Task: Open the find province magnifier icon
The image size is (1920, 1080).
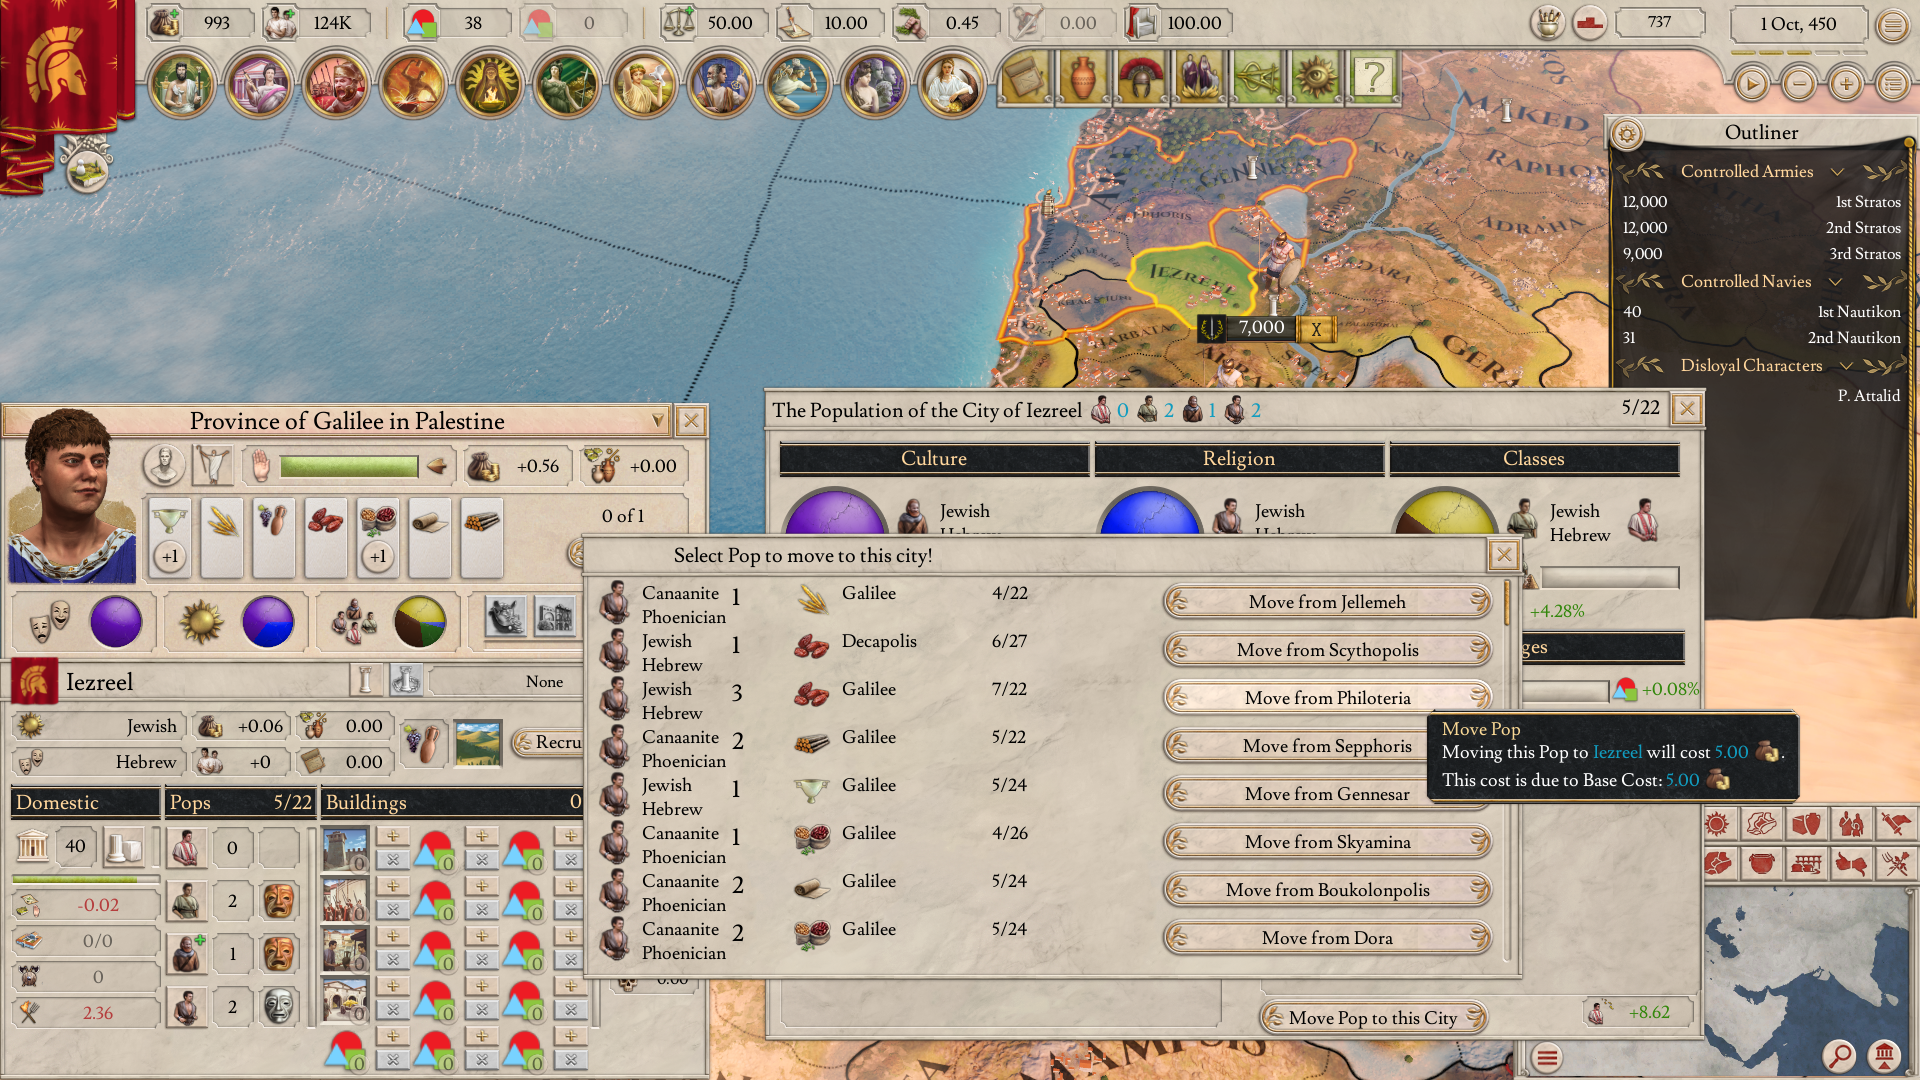Action: (x=1839, y=1055)
